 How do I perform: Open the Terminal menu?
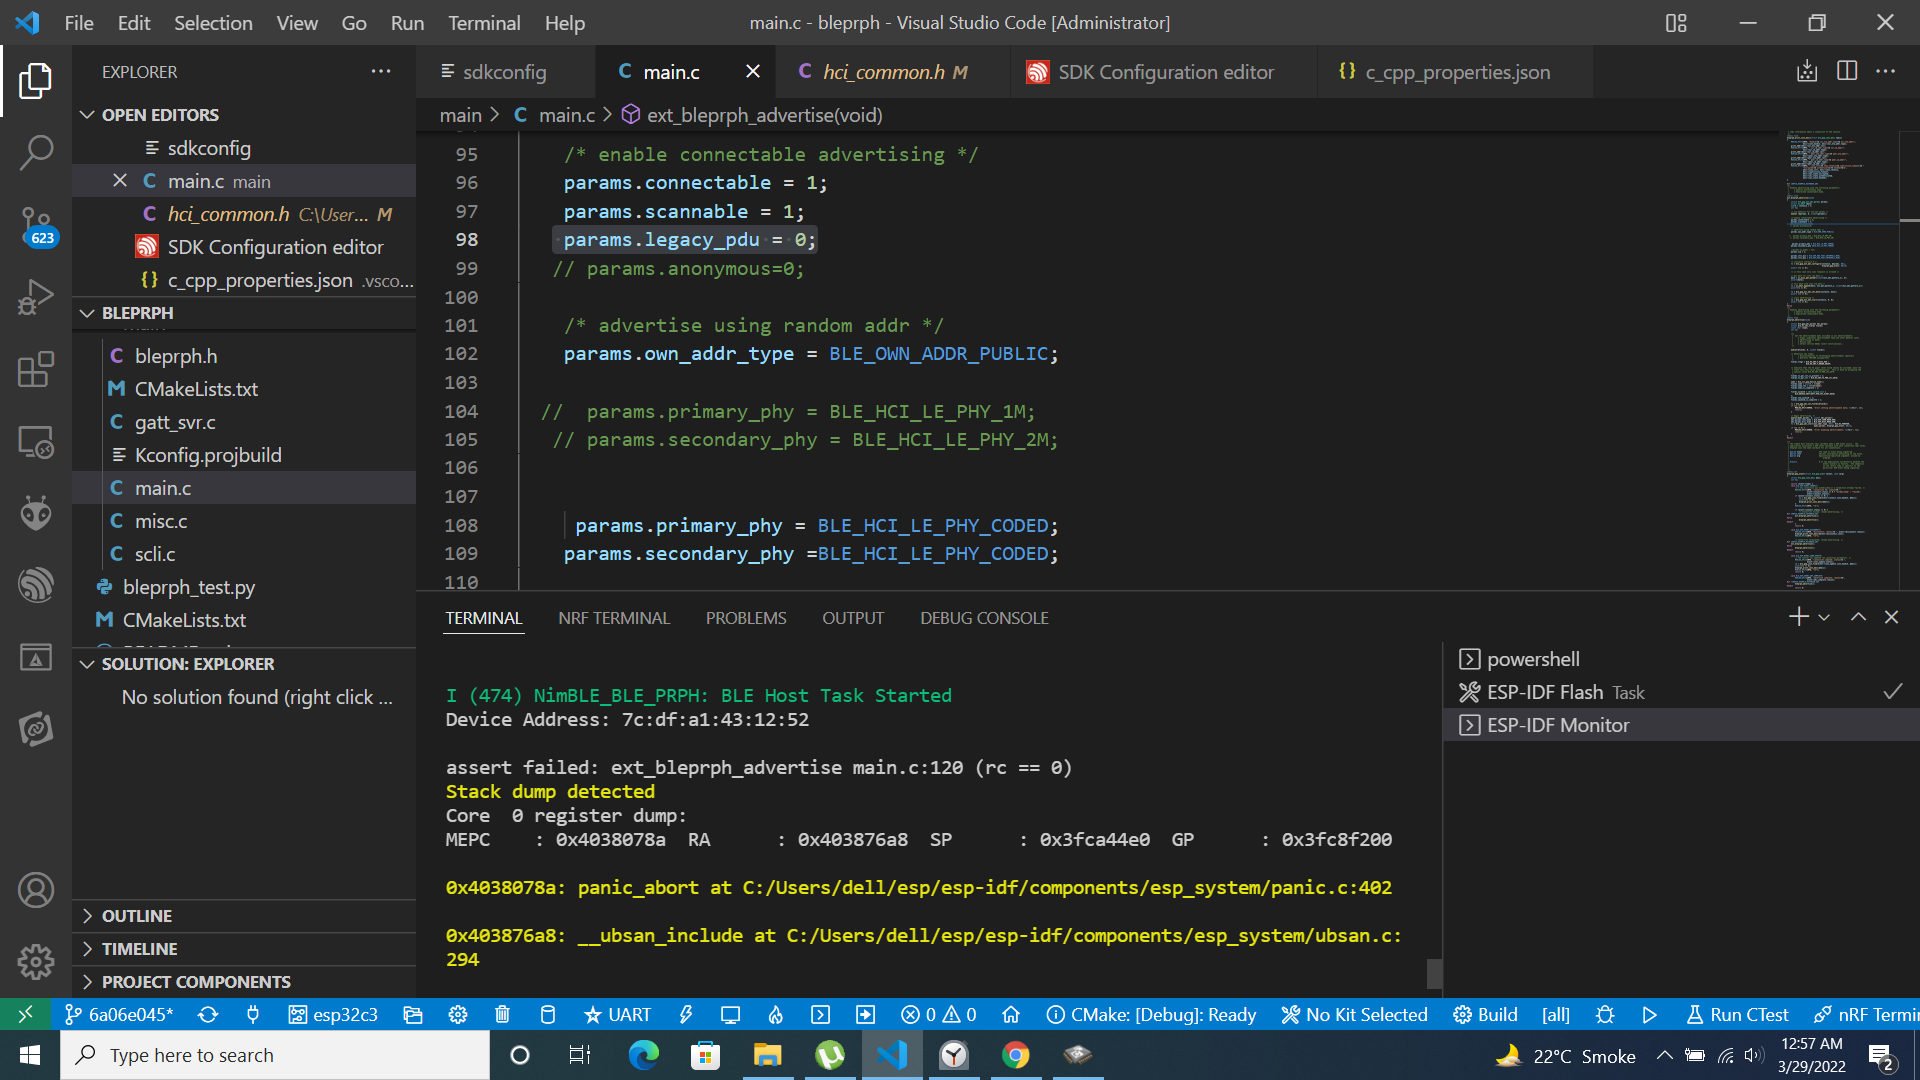pyautogui.click(x=483, y=22)
